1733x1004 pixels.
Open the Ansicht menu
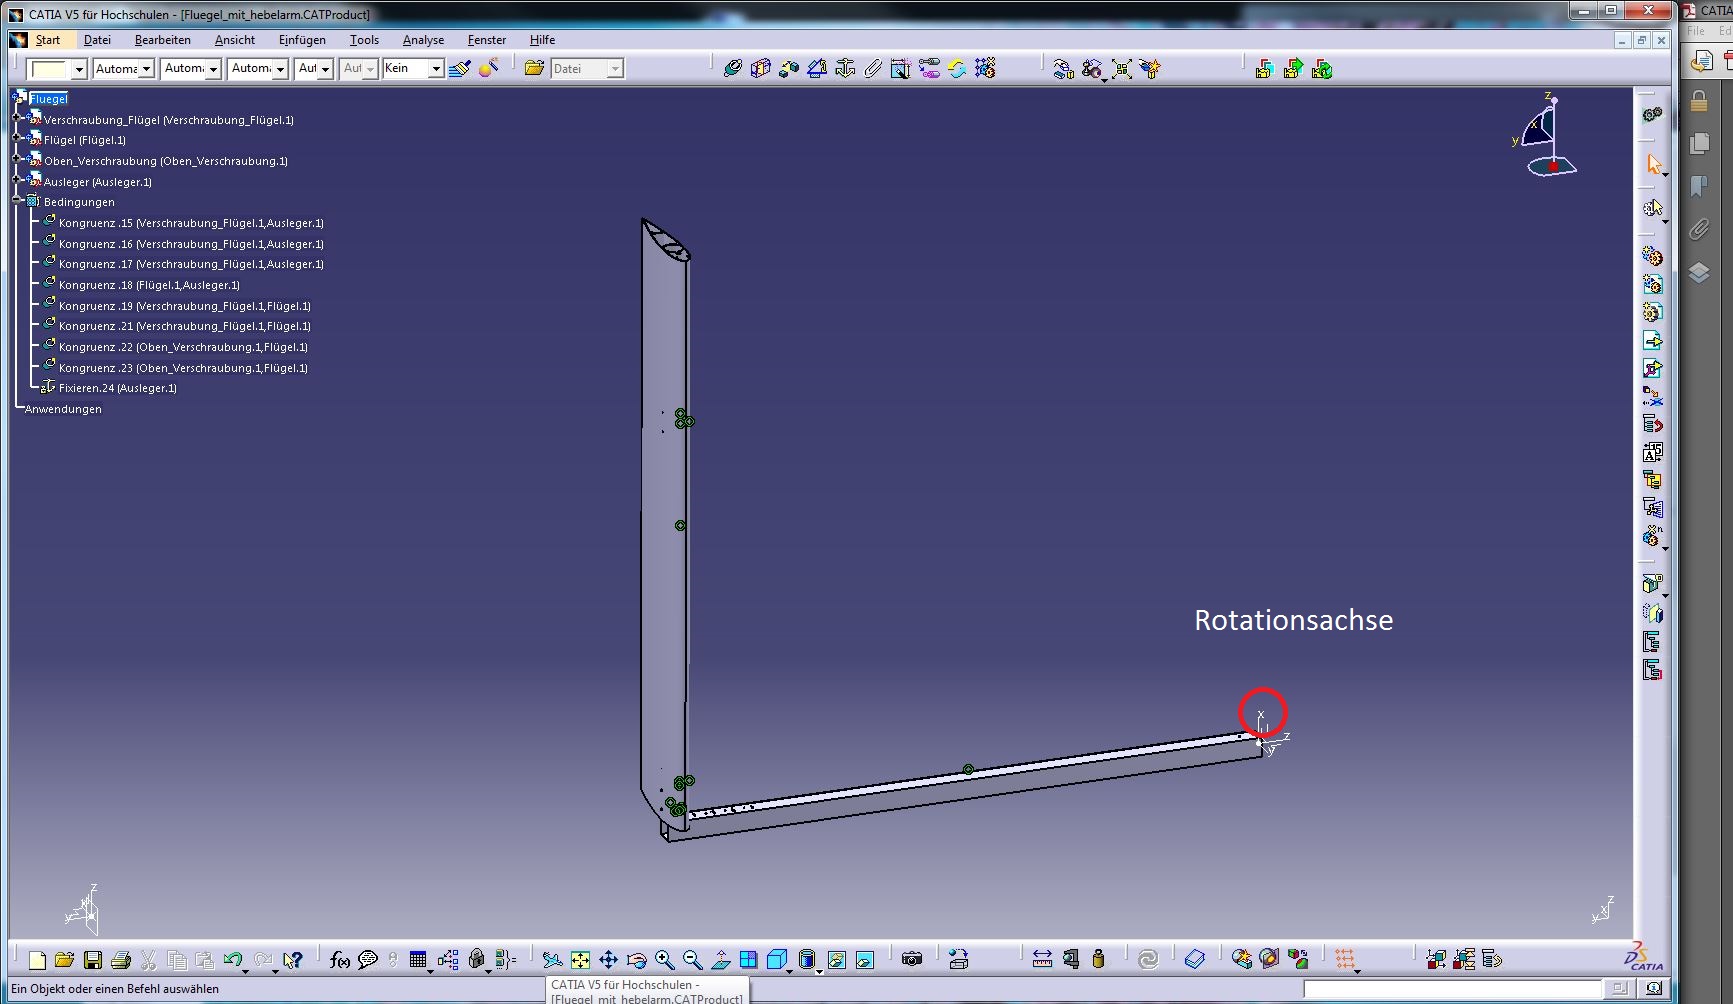pyautogui.click(x=235, y=40)
